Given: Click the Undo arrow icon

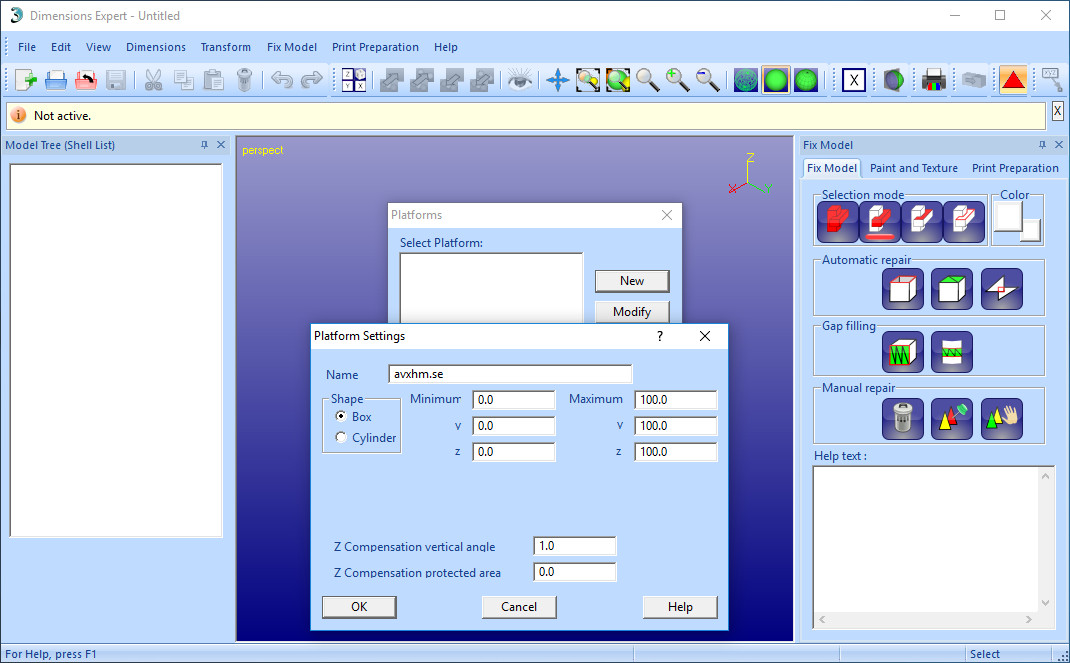Looking at the screenshot, I should [x=281, y=80].
